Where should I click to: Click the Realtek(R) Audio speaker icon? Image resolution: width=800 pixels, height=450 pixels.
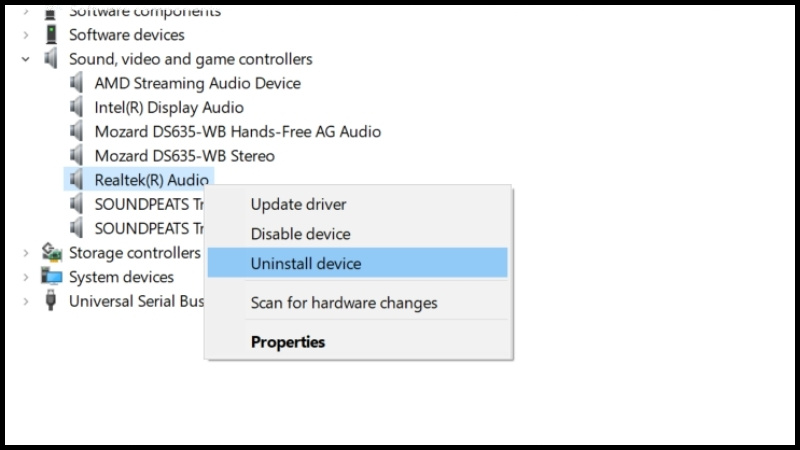point(77,180)
